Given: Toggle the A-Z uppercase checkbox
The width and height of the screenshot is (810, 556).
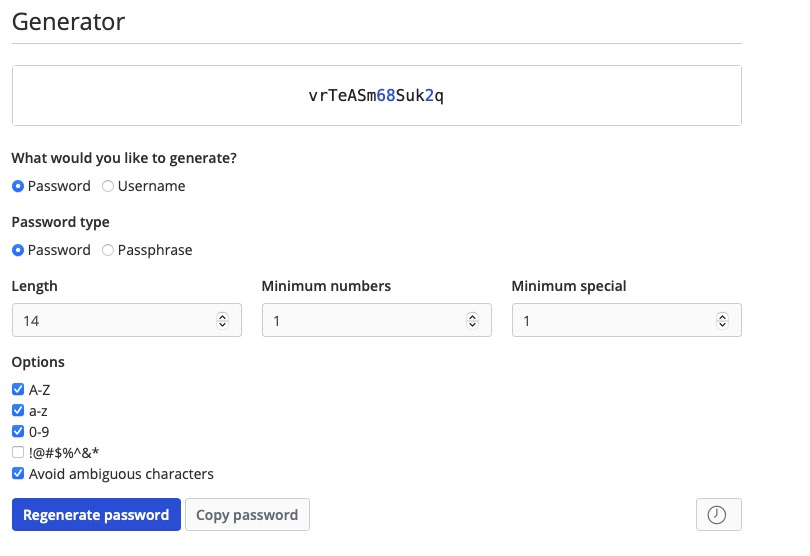Looking at the screenshot, I should coord(18,389).
